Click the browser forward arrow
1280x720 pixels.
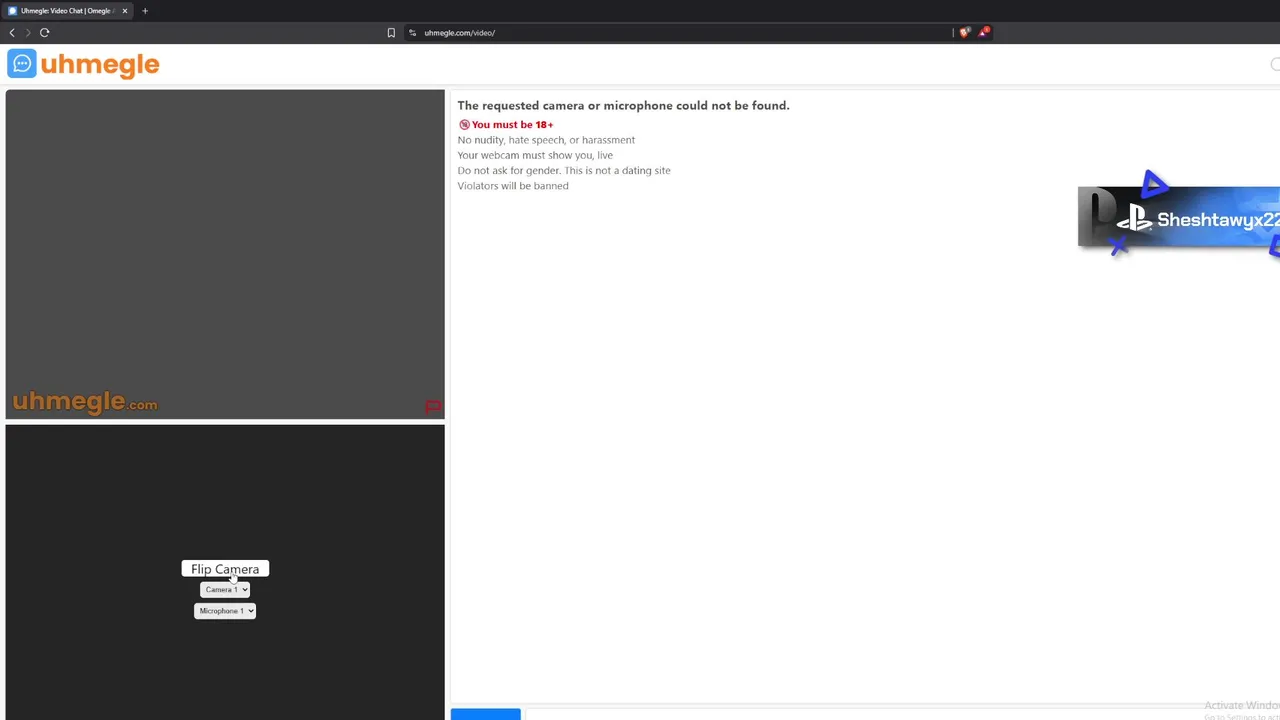click(x=28, y=32)
